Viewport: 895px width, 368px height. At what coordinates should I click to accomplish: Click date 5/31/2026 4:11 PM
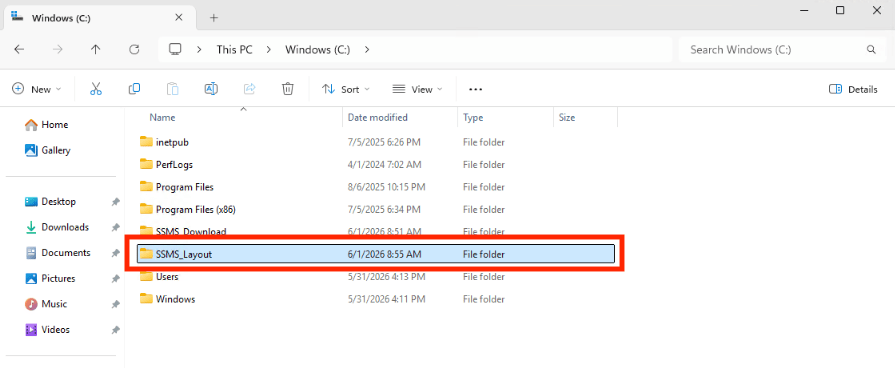point(386,299)
